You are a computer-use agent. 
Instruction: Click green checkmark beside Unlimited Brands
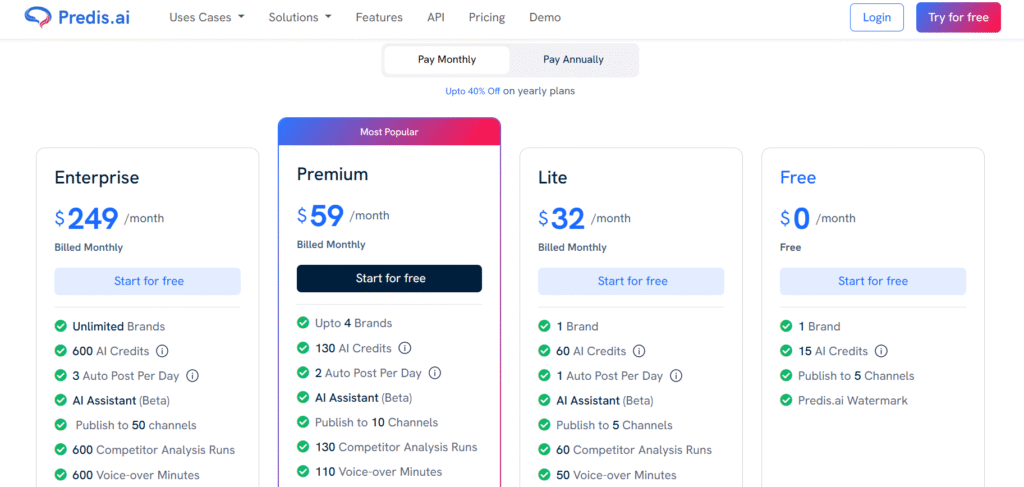tap(61, 326)
